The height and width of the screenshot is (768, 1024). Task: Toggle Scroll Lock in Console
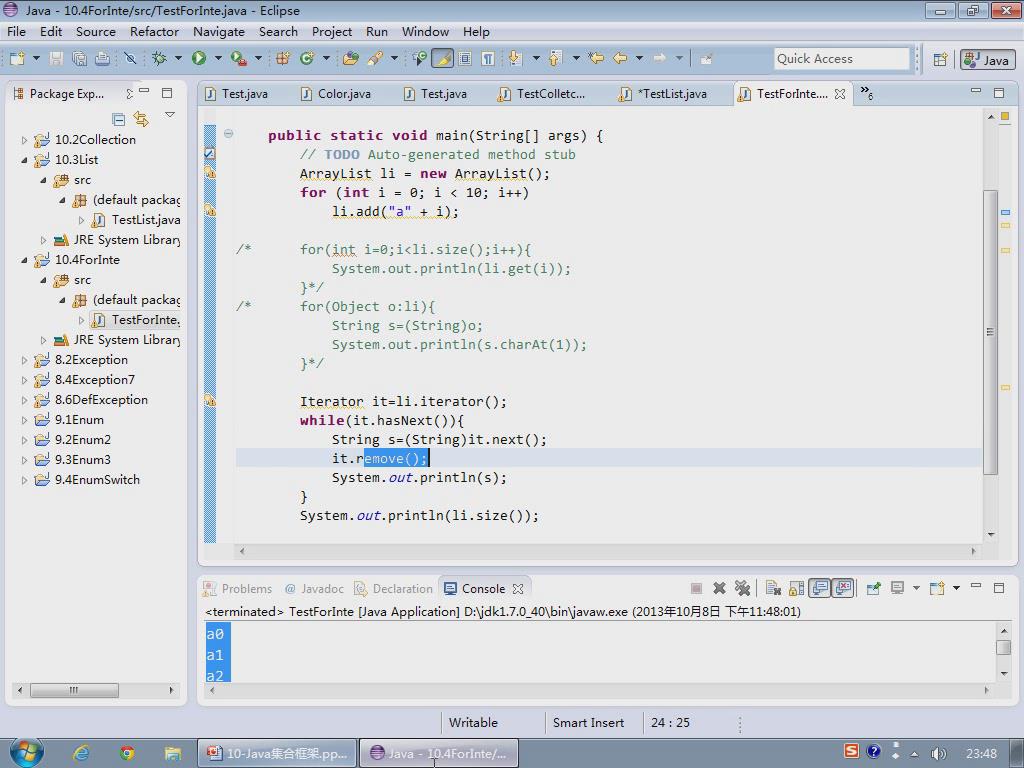(796, 588)
